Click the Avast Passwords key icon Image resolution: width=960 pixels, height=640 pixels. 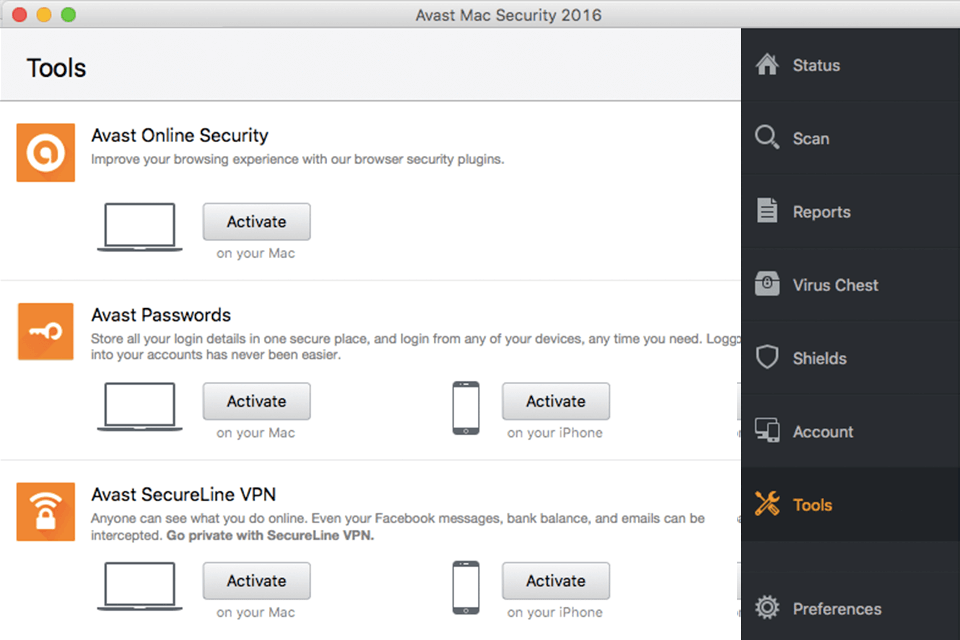point(46,332)
